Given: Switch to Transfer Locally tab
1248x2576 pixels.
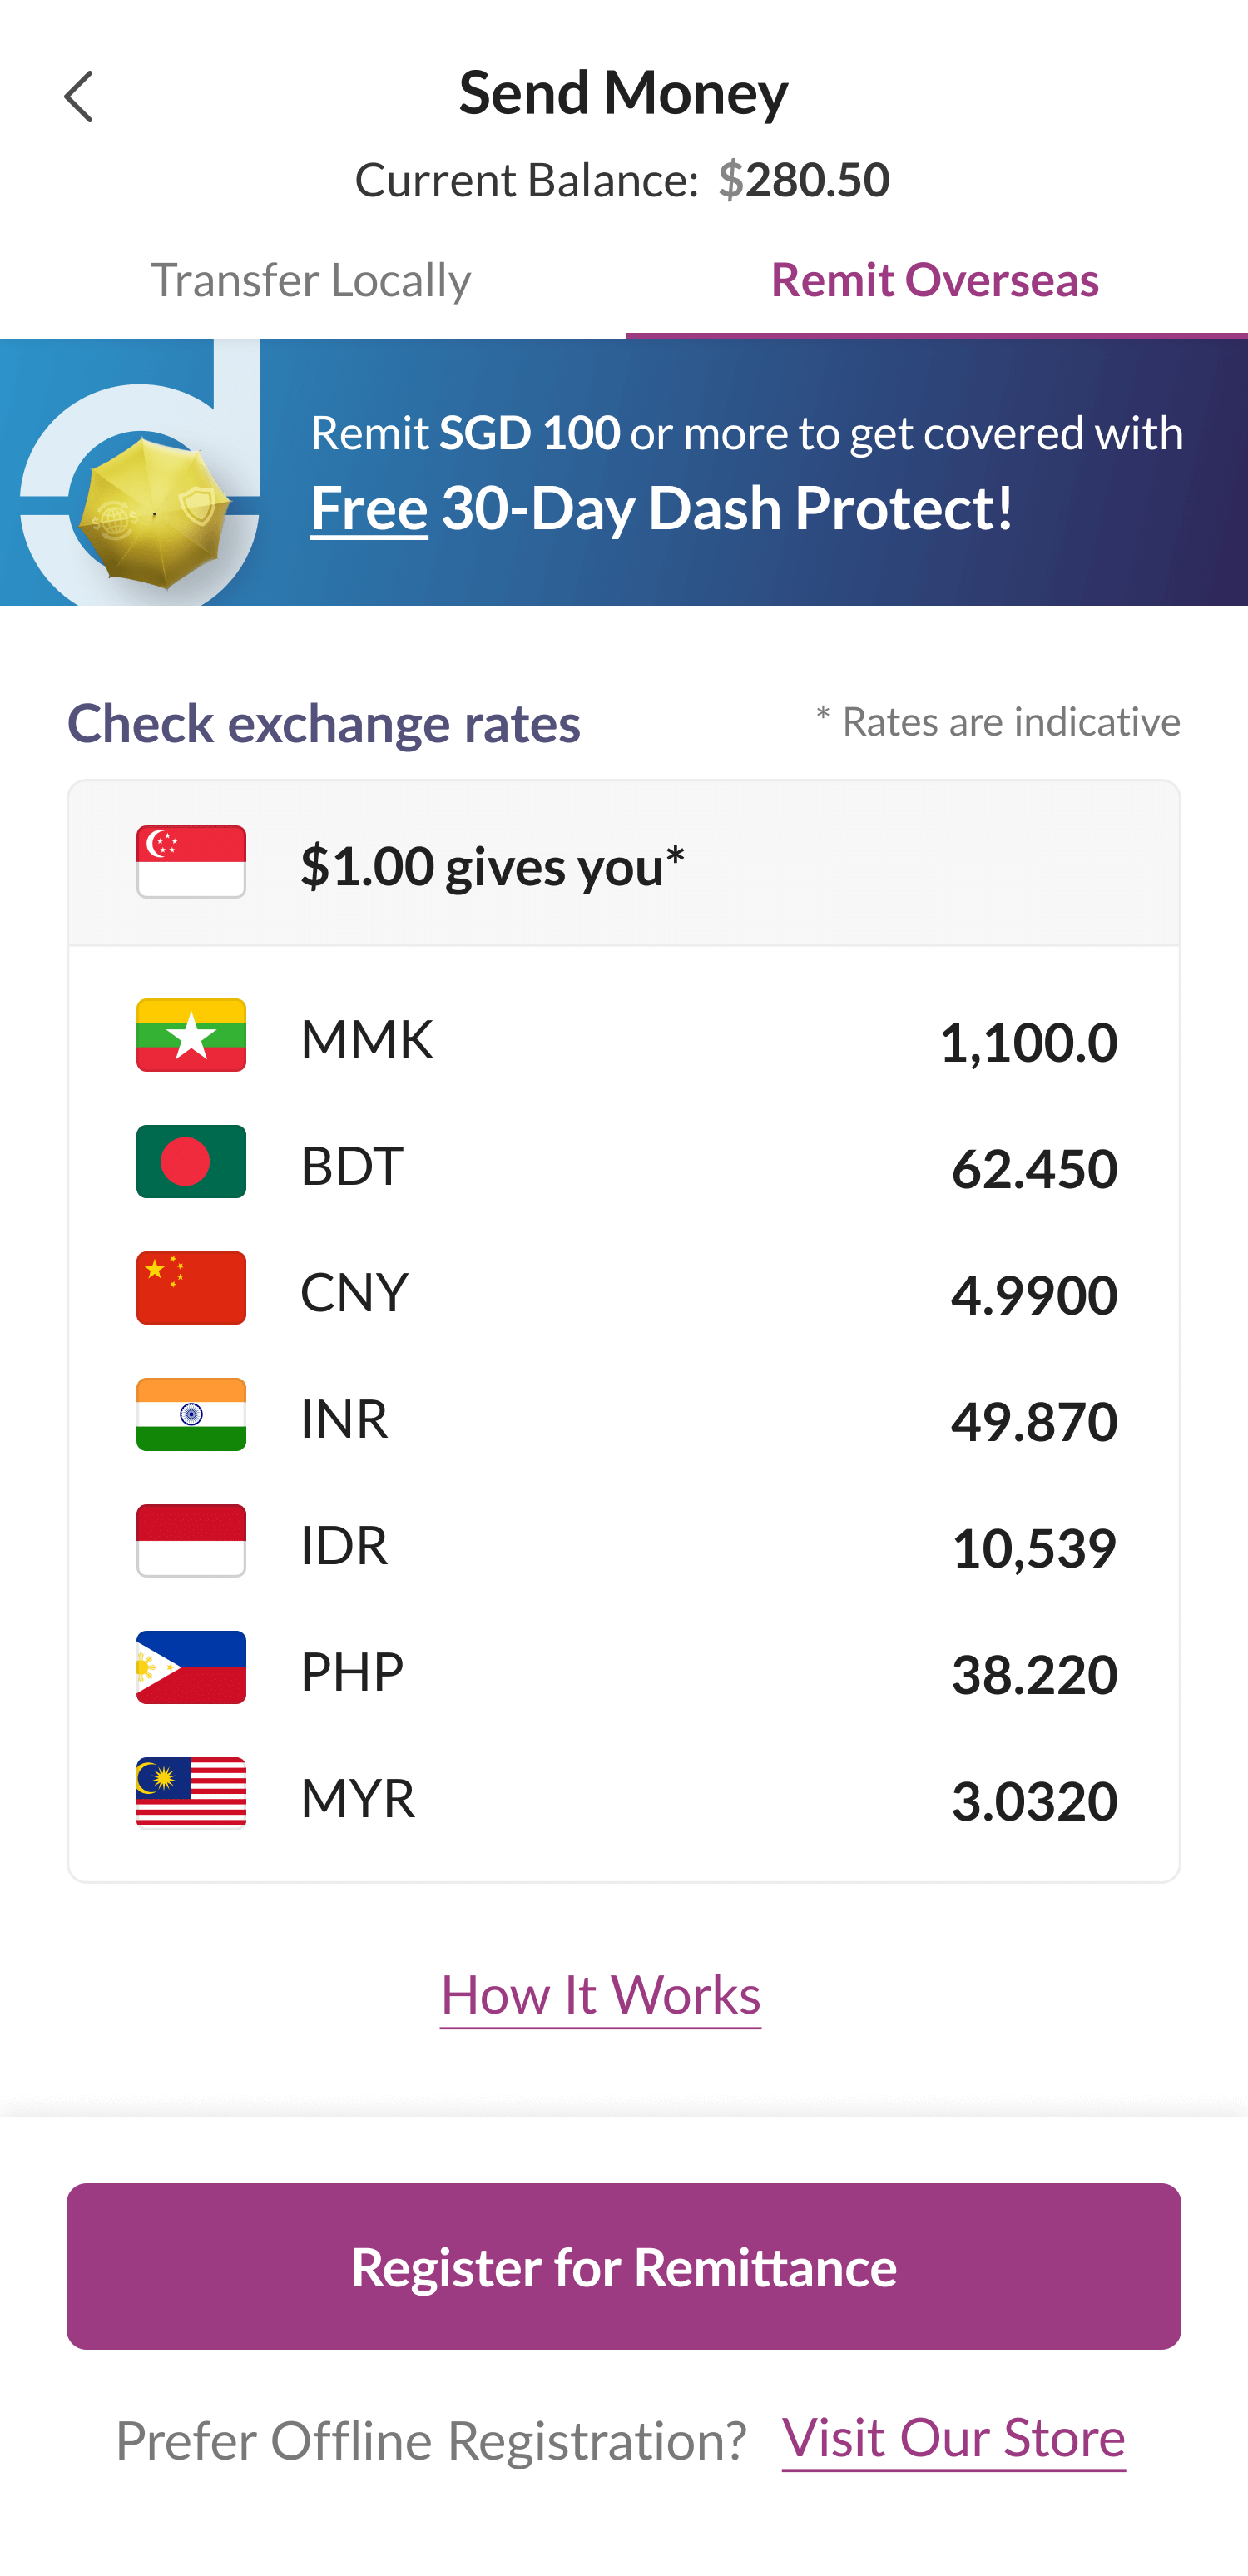Looking at the screenshot, I should coord(311,281).
